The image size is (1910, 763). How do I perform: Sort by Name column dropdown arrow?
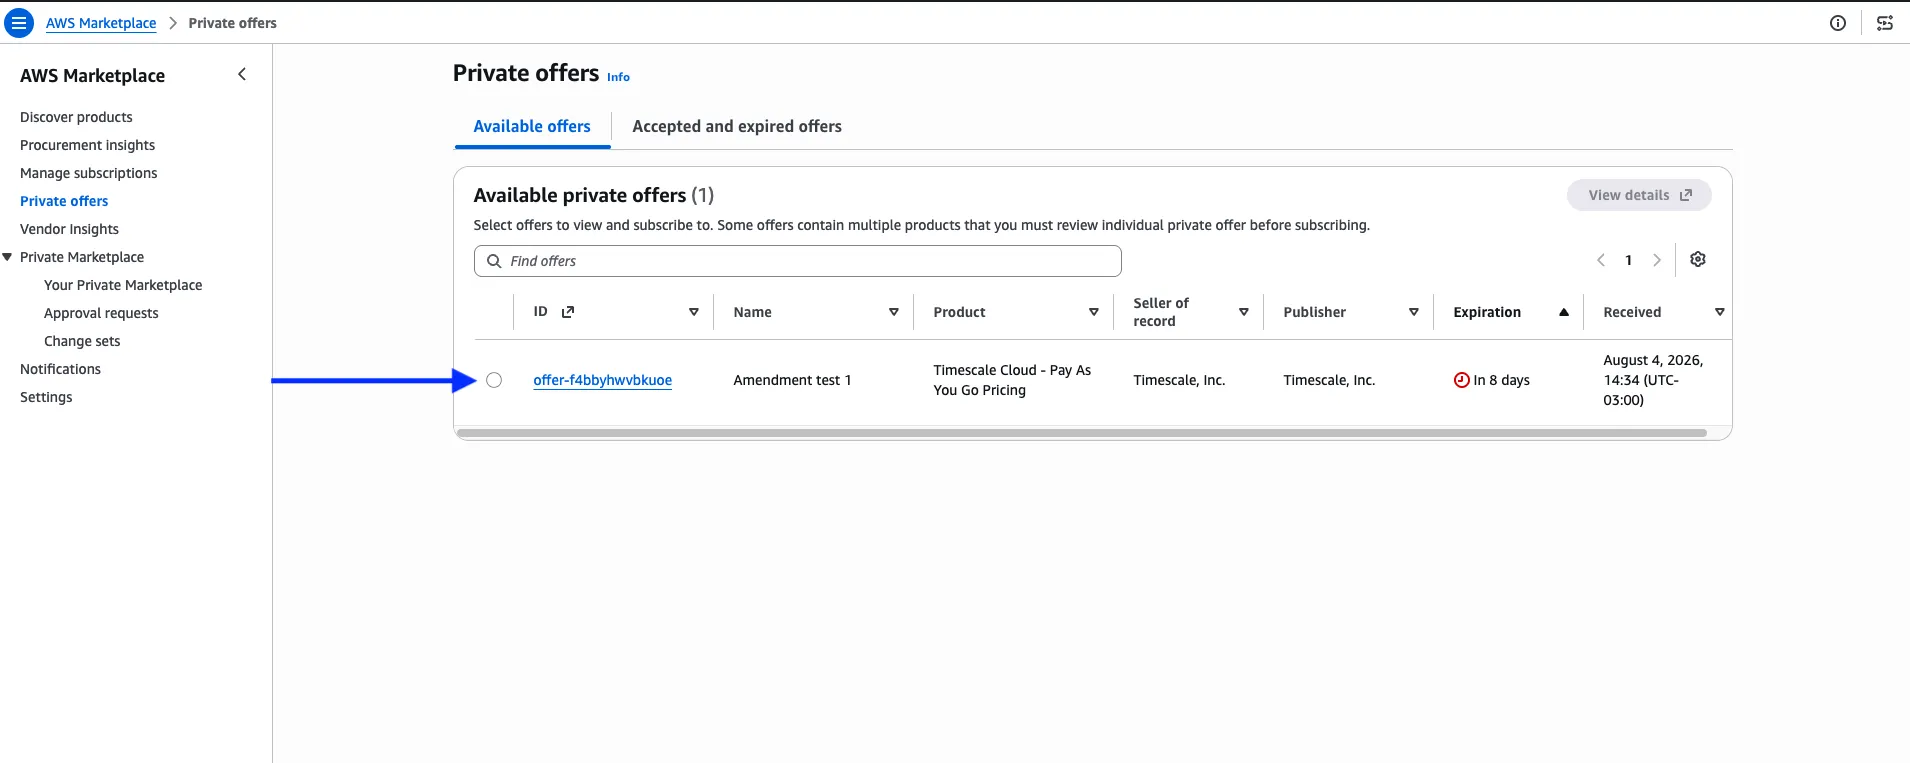(894, 312)
